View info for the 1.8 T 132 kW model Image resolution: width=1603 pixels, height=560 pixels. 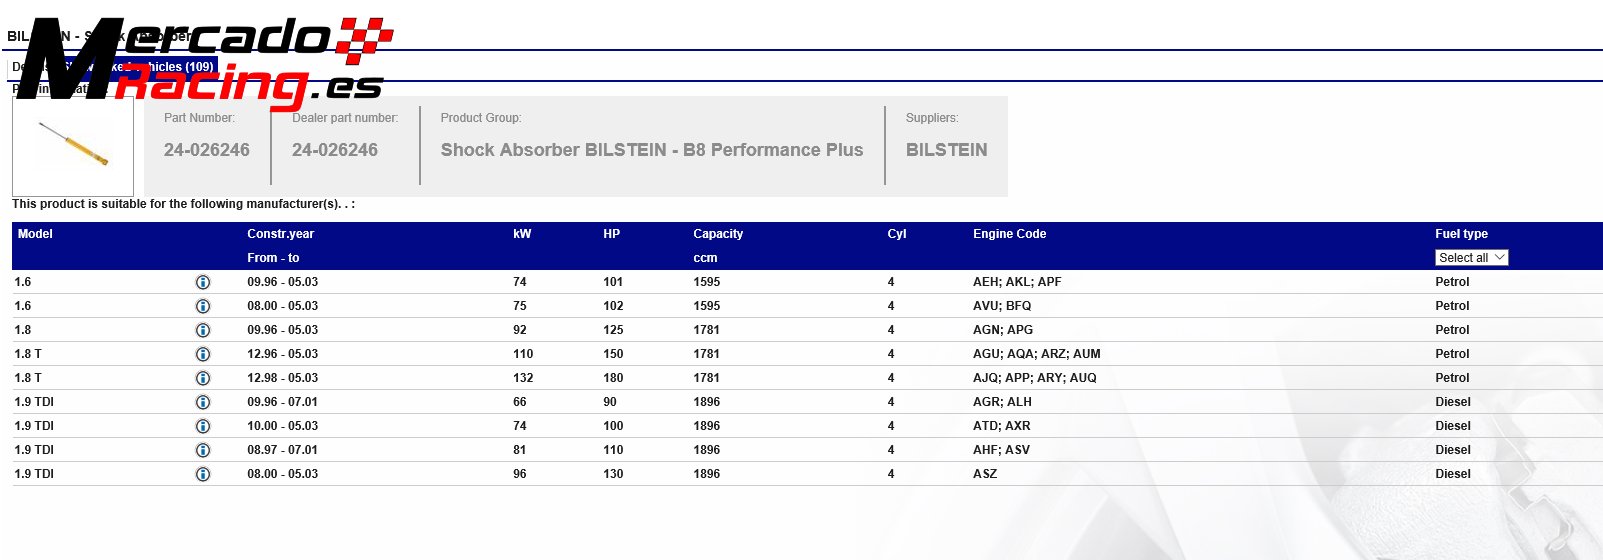click(203, 379)
